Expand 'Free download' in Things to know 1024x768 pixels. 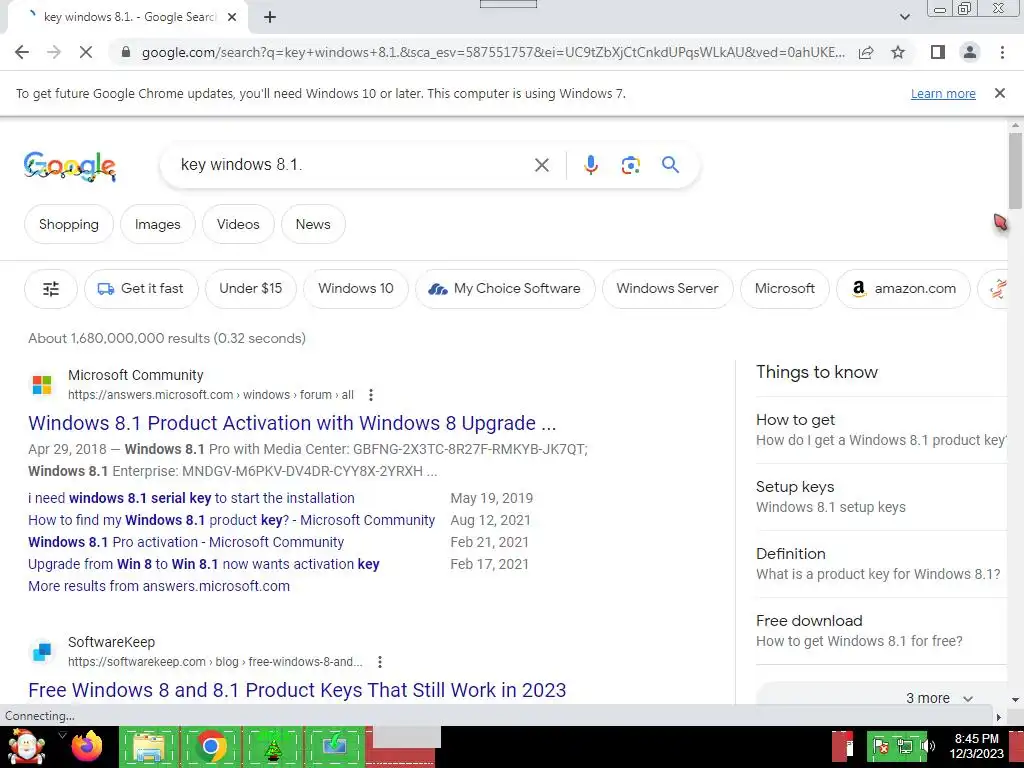pyautogui.click(x=881, y=630)
